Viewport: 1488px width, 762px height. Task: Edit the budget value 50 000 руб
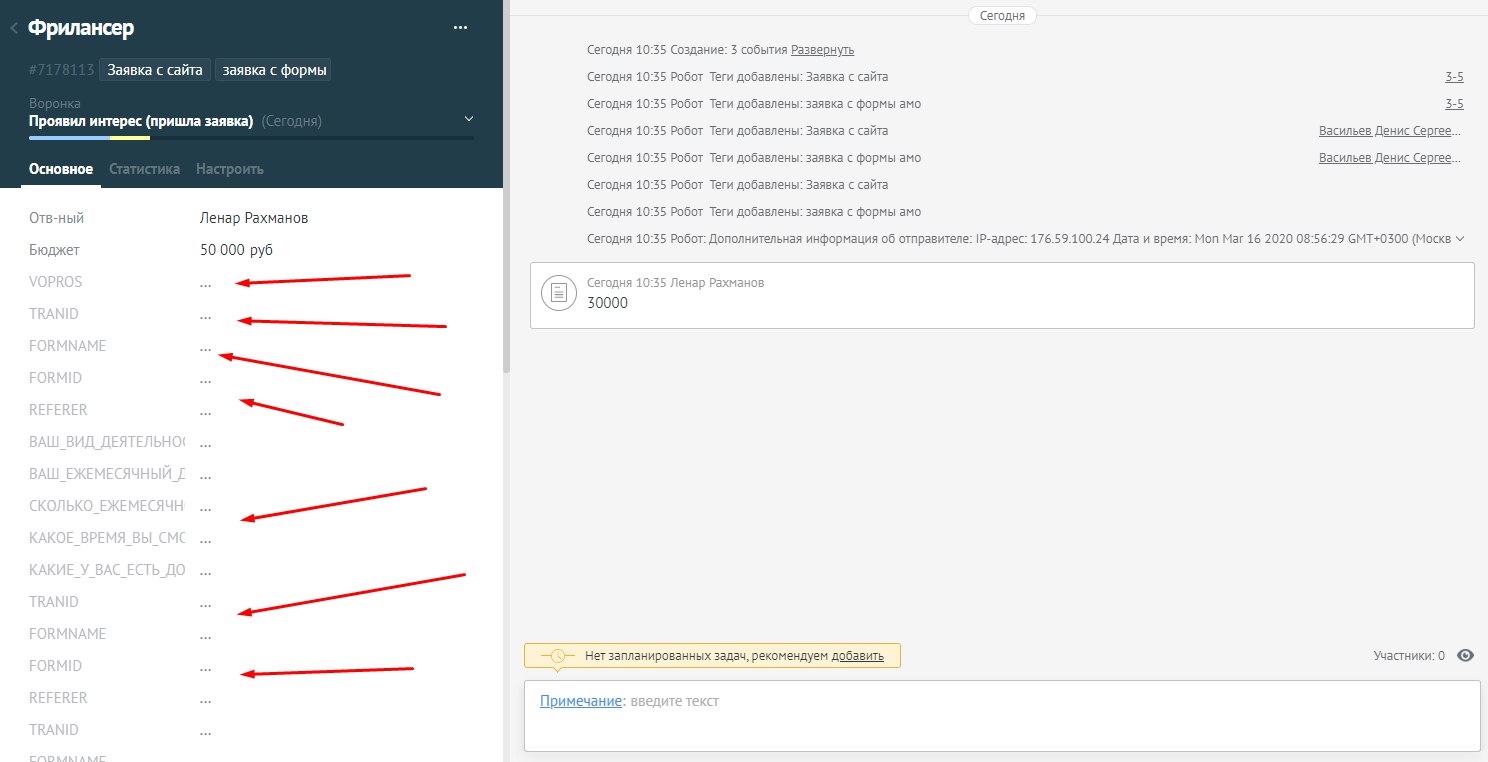(236, 250)
